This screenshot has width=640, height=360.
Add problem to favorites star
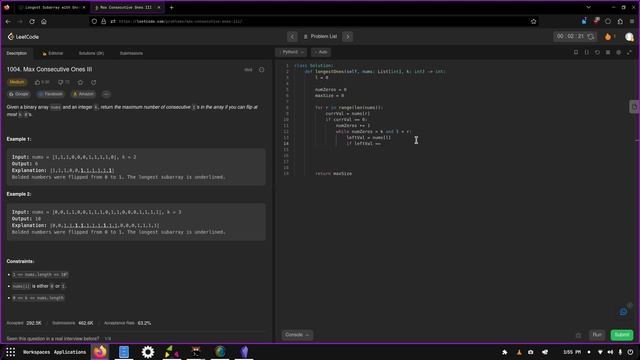click(80, 82)
